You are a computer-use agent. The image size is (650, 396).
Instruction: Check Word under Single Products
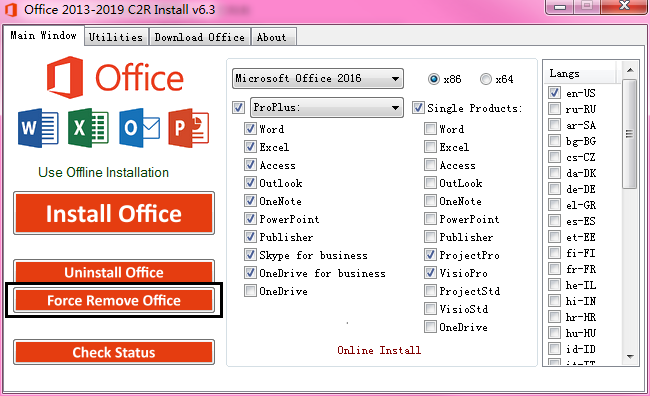[430, 129]
